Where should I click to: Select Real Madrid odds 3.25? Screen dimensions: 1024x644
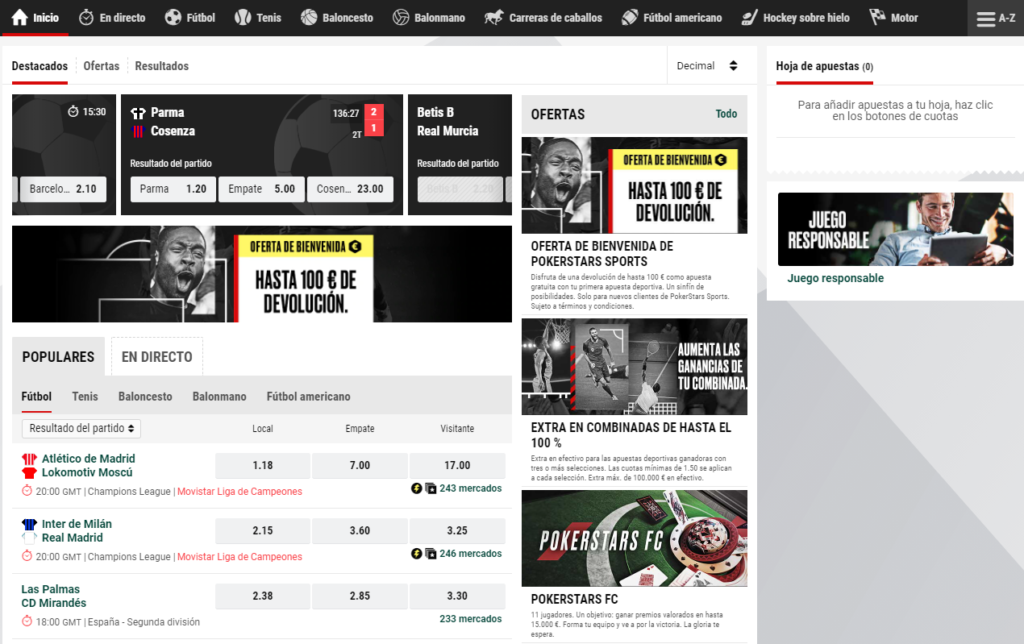click(x=457, y=531)
